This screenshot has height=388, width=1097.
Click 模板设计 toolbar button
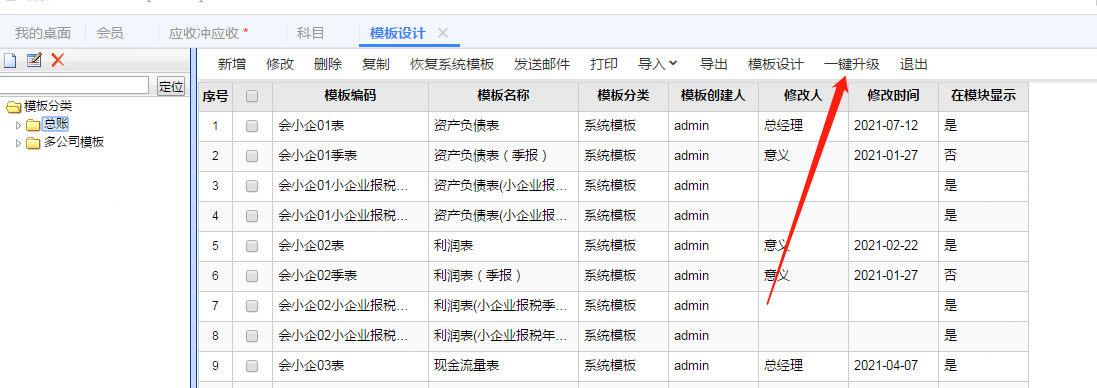pos(776,64)
